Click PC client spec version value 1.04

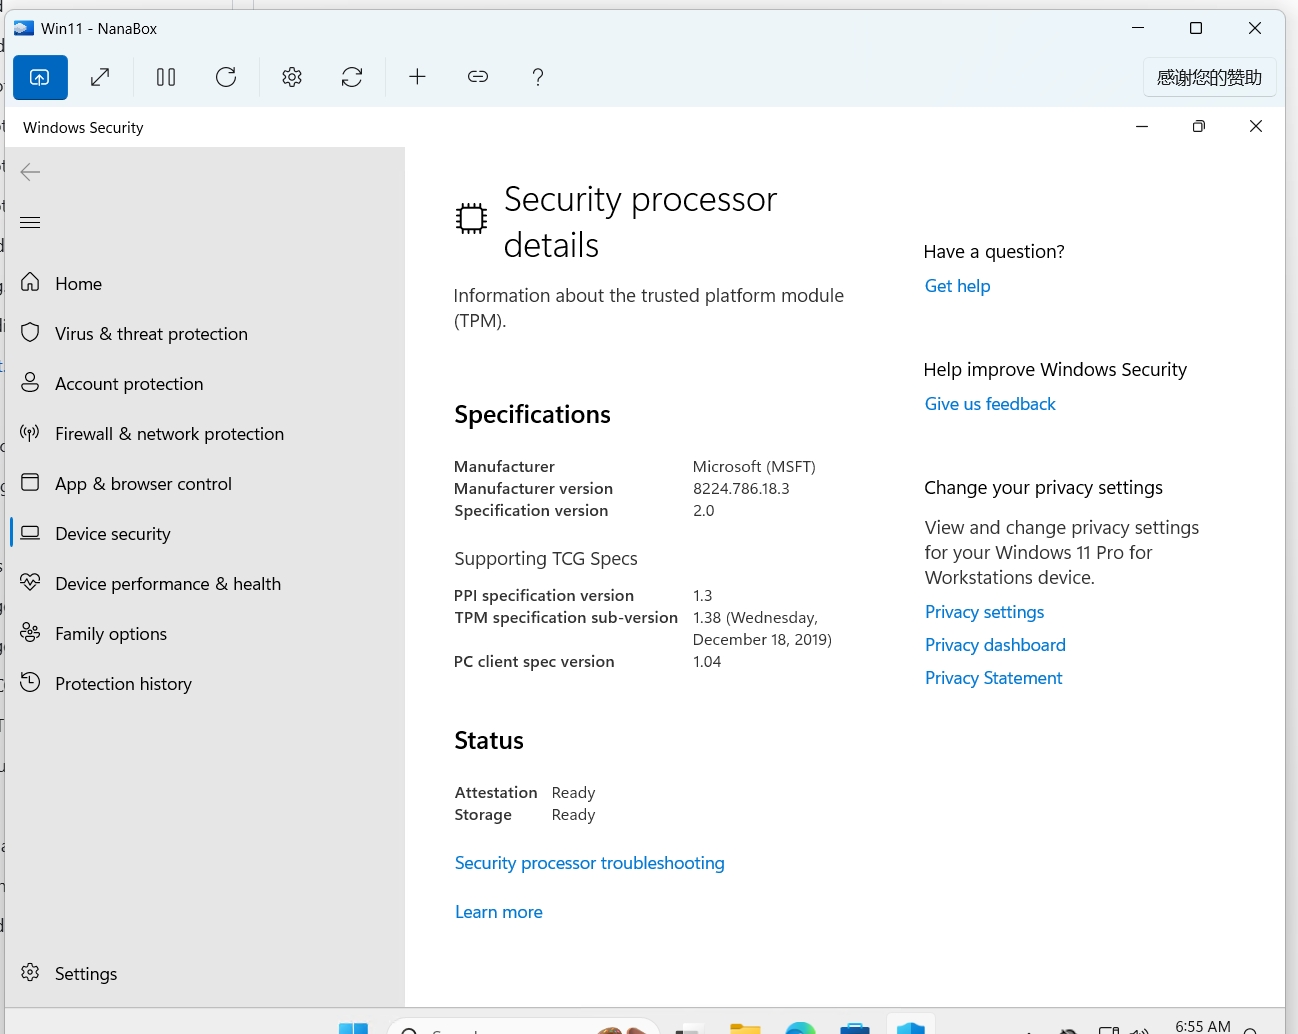[x=707, y=662]
